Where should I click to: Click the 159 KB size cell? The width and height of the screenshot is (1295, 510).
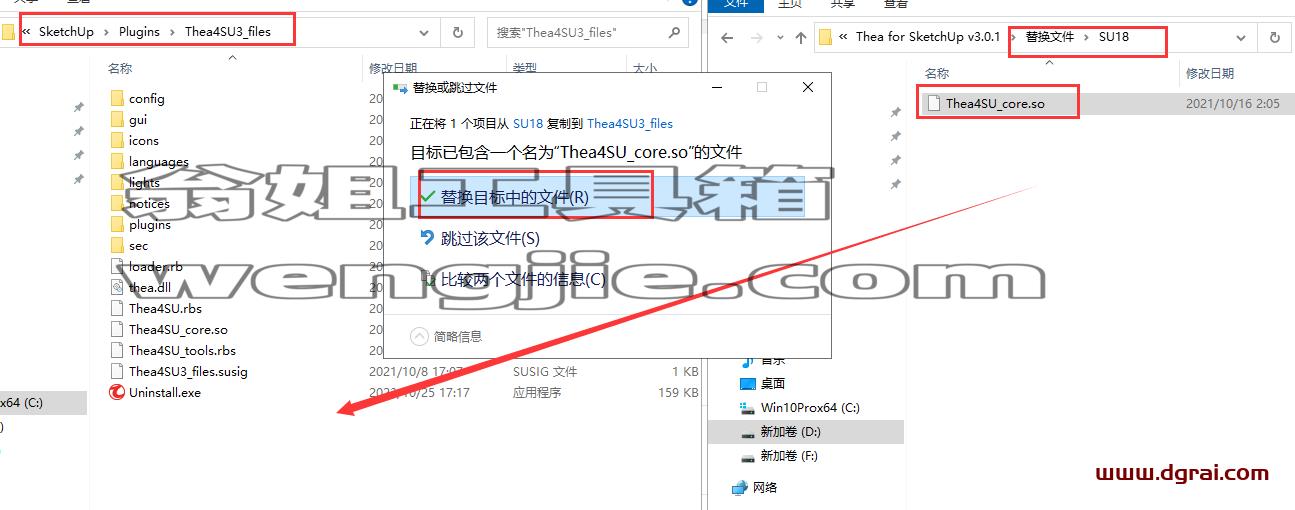point(676,392)
